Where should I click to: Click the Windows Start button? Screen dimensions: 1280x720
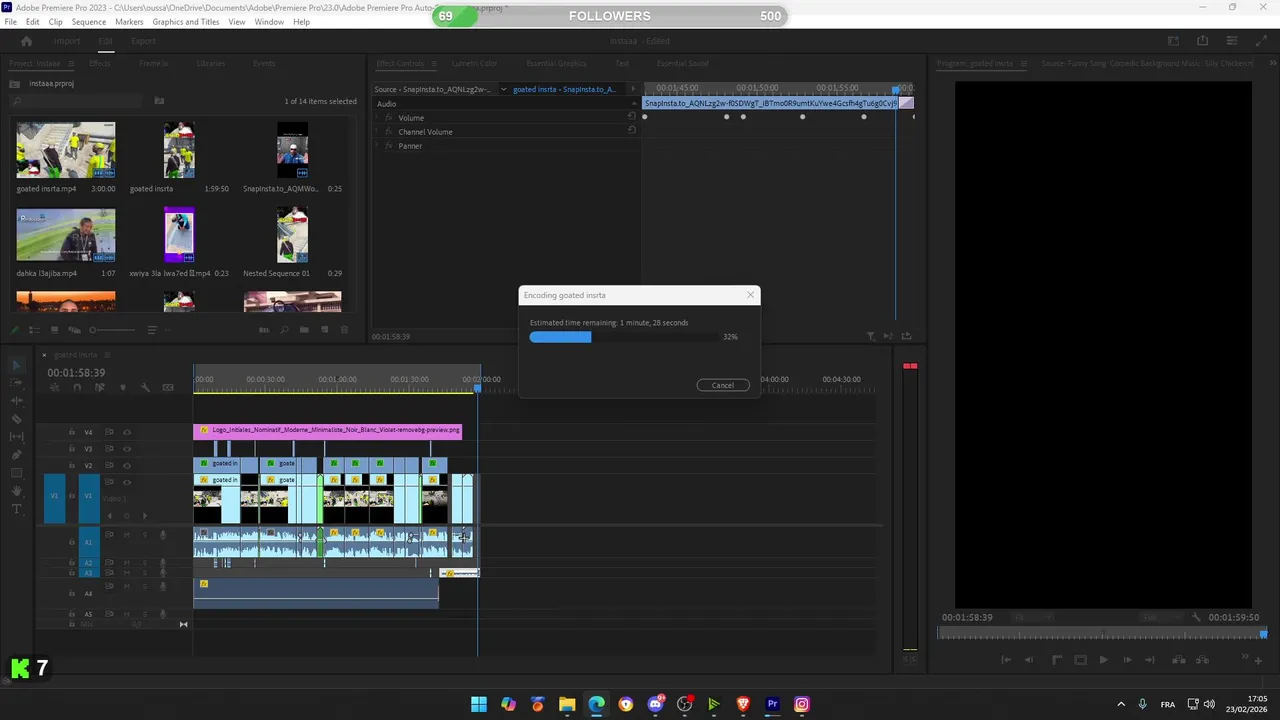tap(479, 704)
